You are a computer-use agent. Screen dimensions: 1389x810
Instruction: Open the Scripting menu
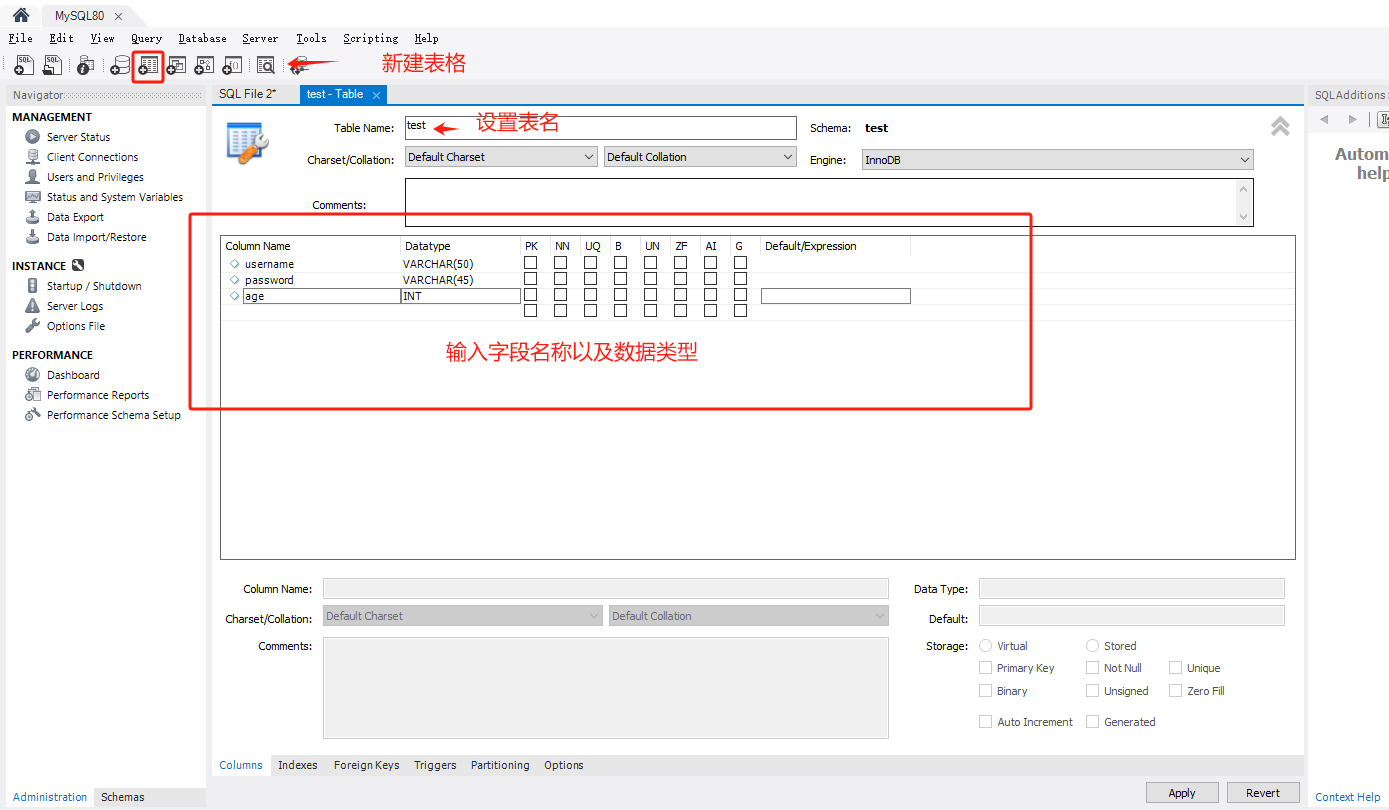[370, 38]
